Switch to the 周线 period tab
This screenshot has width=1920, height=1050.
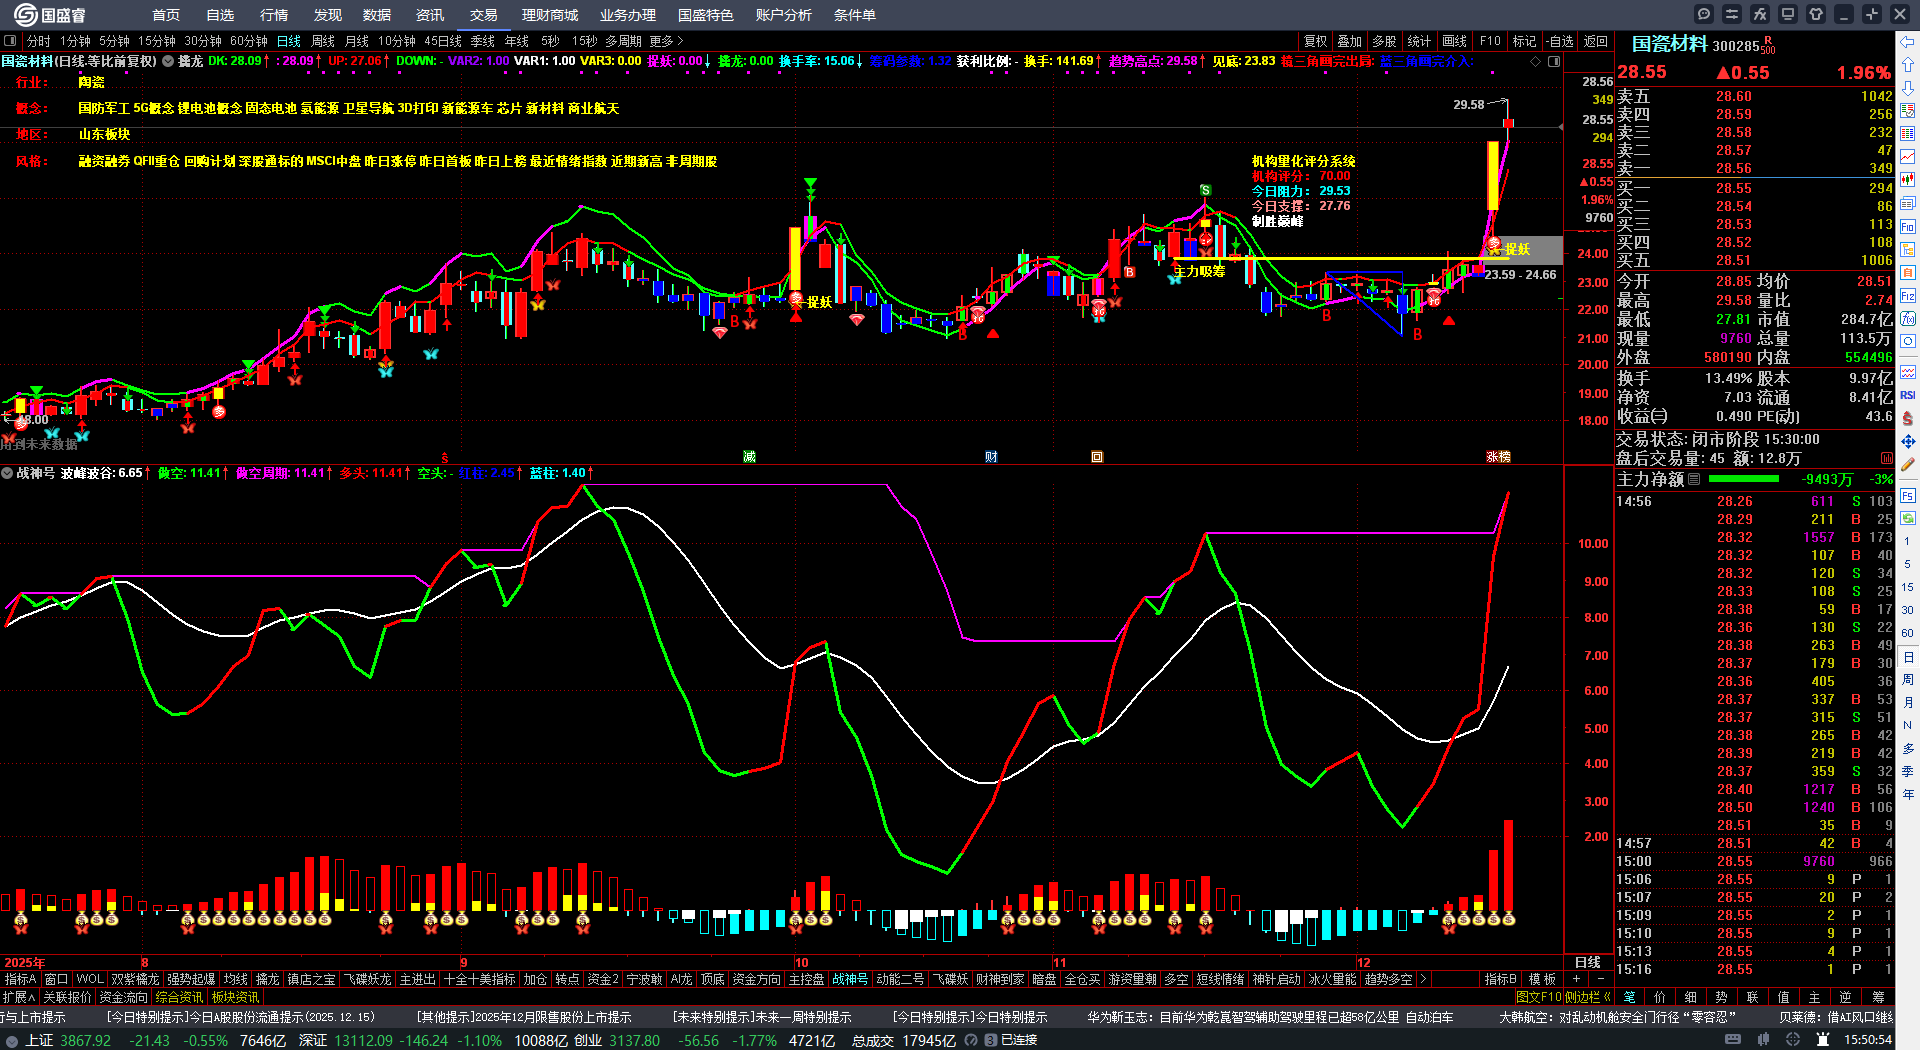coord(323,41)
